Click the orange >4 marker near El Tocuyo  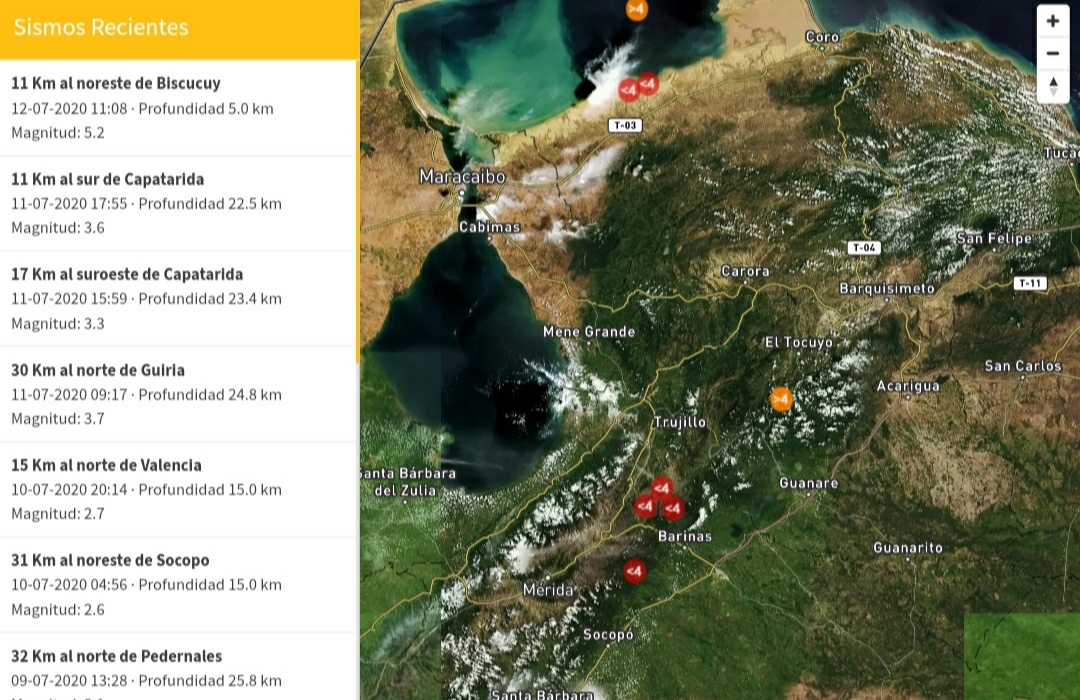point(781,399)
